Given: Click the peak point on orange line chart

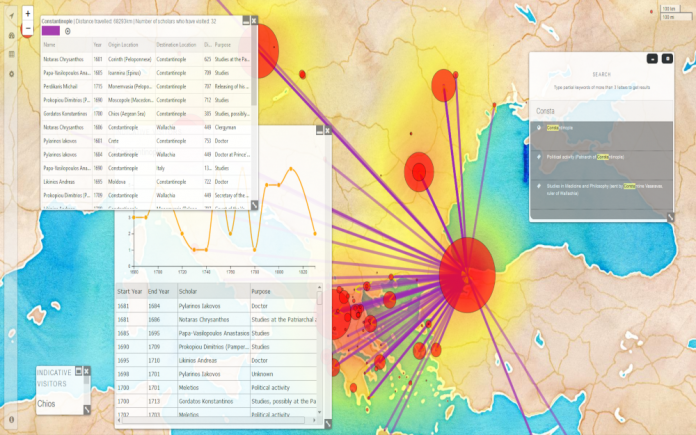Looking at the screenshot, I should point(291,169).
